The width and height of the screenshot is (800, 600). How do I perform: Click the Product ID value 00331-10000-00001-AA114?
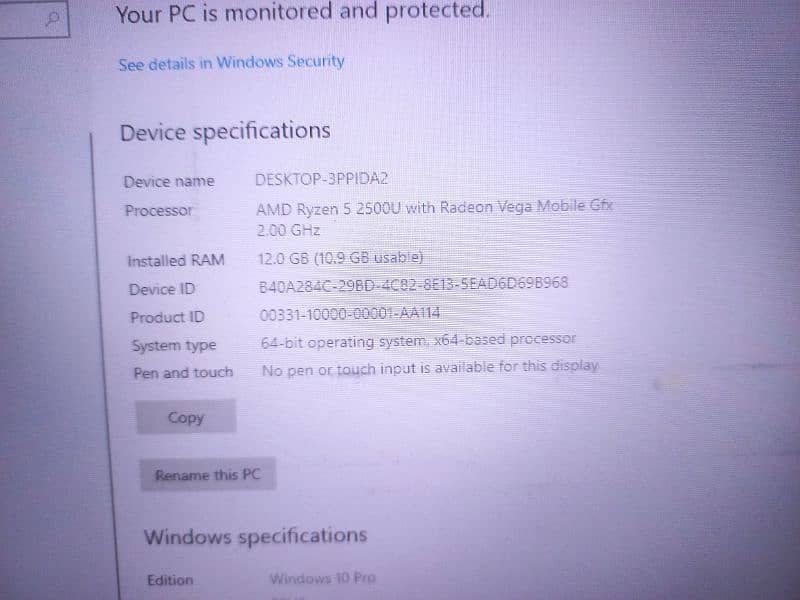coord(349,314)
